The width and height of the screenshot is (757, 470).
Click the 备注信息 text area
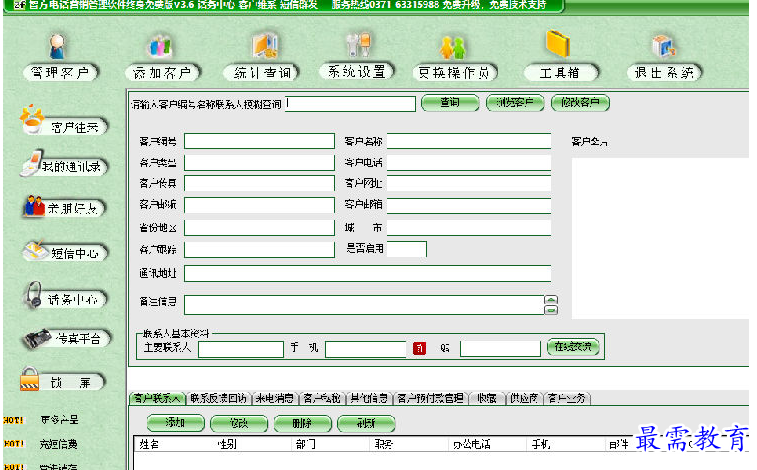(x=364, y=305)
